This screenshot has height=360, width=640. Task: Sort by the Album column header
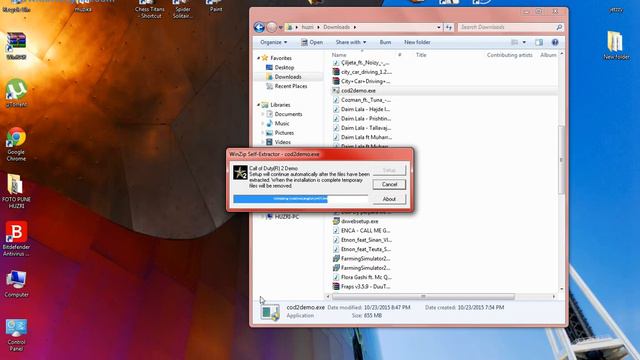point(548,55)
